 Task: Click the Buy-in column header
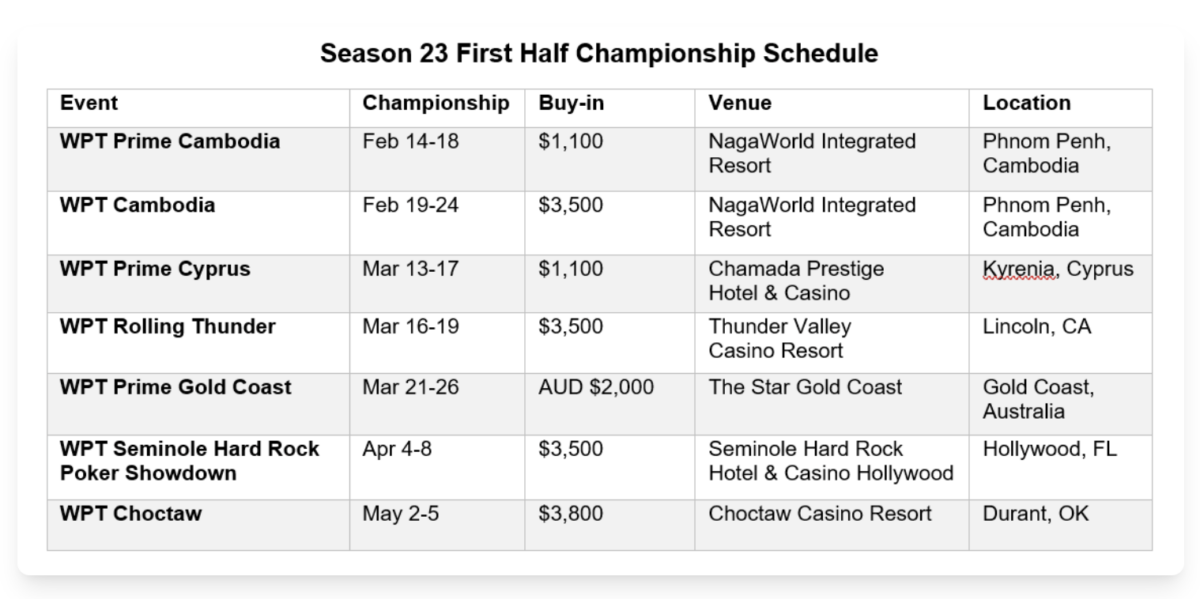pyautogui.click(x=571, y=103)
